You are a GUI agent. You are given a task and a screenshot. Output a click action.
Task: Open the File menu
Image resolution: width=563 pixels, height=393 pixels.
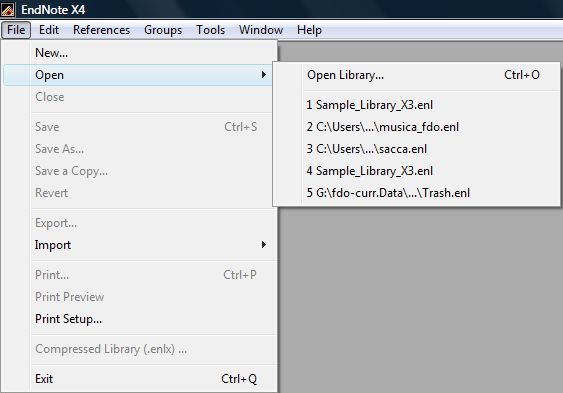[x=16, y=30]
